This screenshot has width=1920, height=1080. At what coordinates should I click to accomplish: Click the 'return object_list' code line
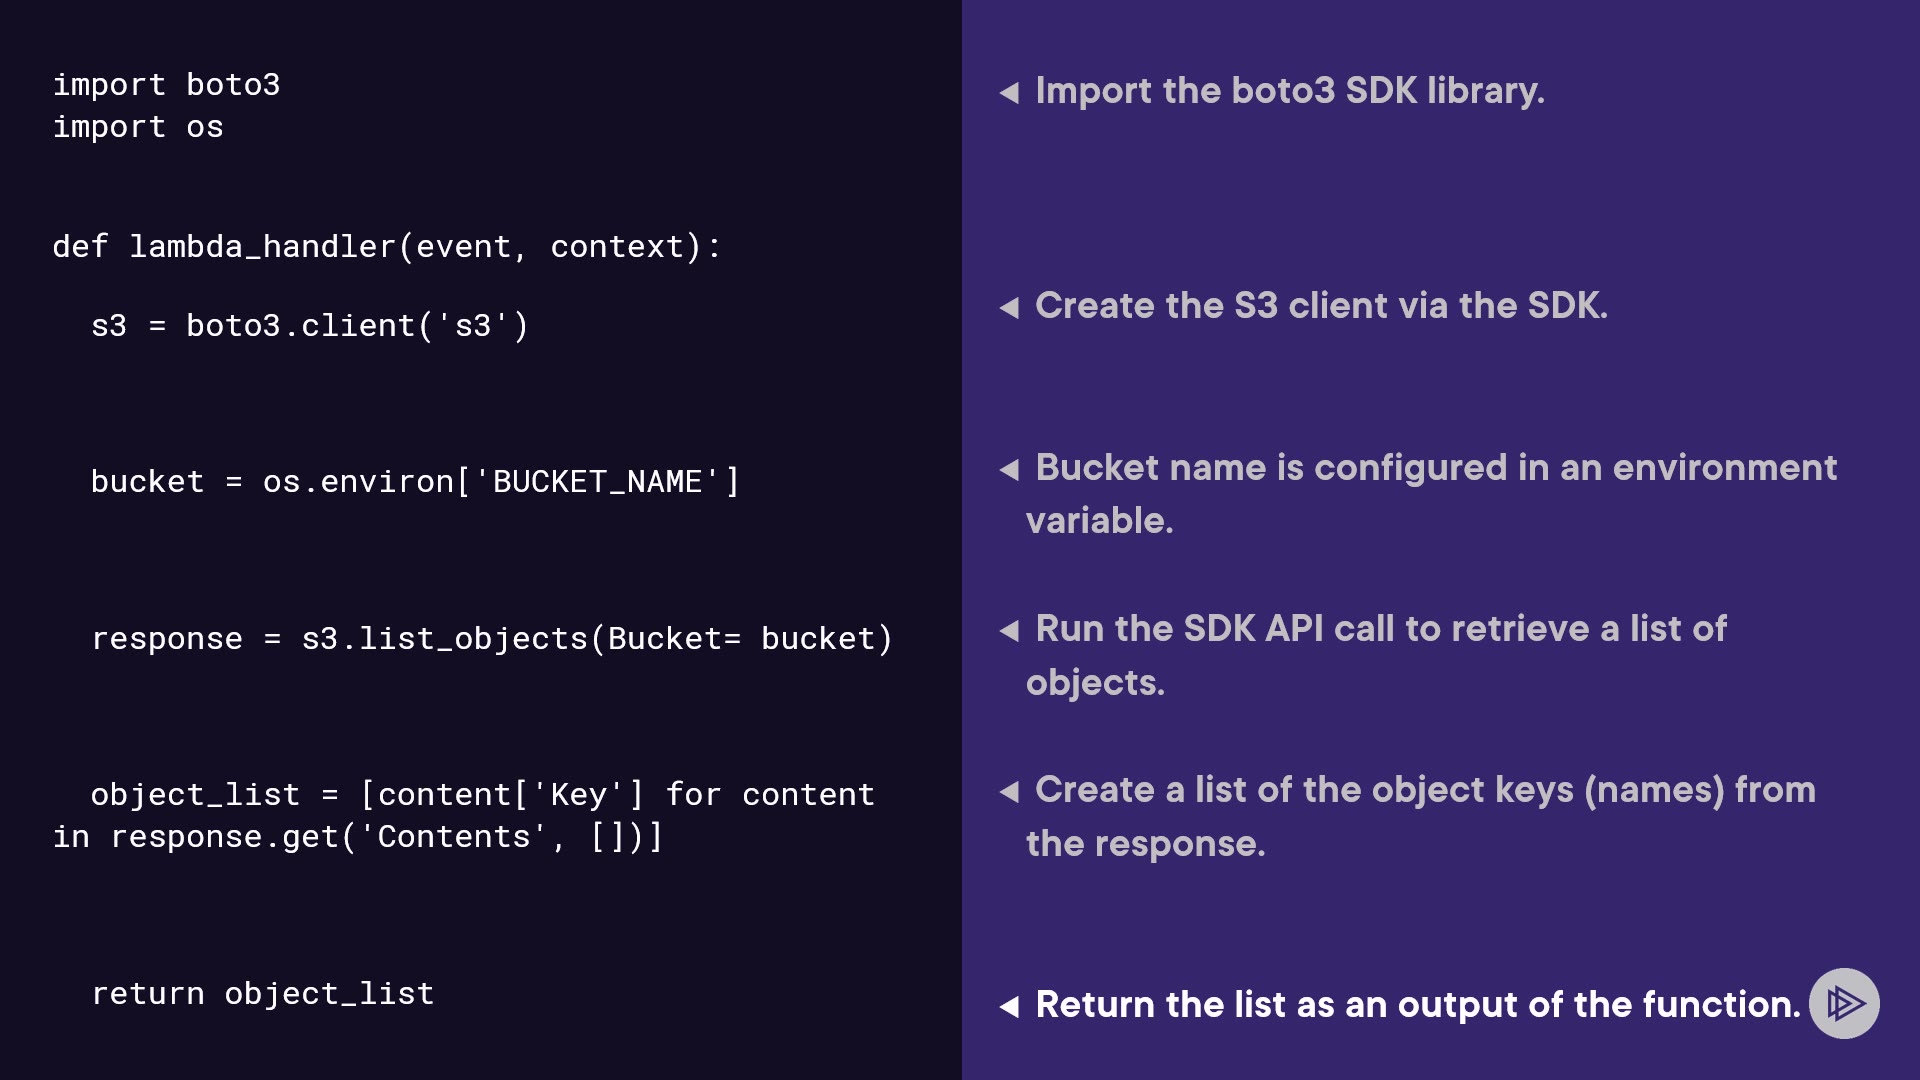pyautogui.click(x=262, y=994)
